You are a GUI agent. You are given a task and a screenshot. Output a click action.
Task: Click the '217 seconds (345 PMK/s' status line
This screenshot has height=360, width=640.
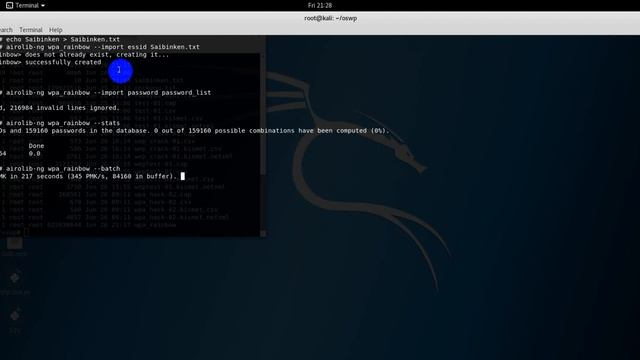[x=89, y=176]
